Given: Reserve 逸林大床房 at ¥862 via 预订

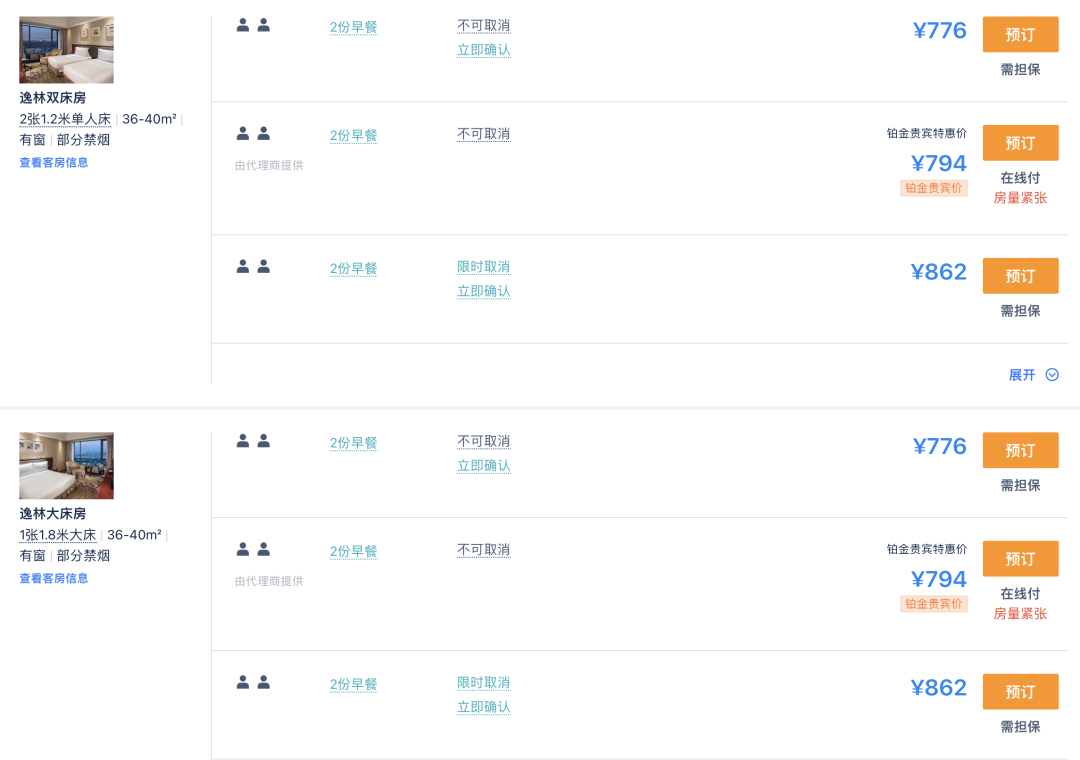Looking at the screenshot, I should pos(1020,692).
